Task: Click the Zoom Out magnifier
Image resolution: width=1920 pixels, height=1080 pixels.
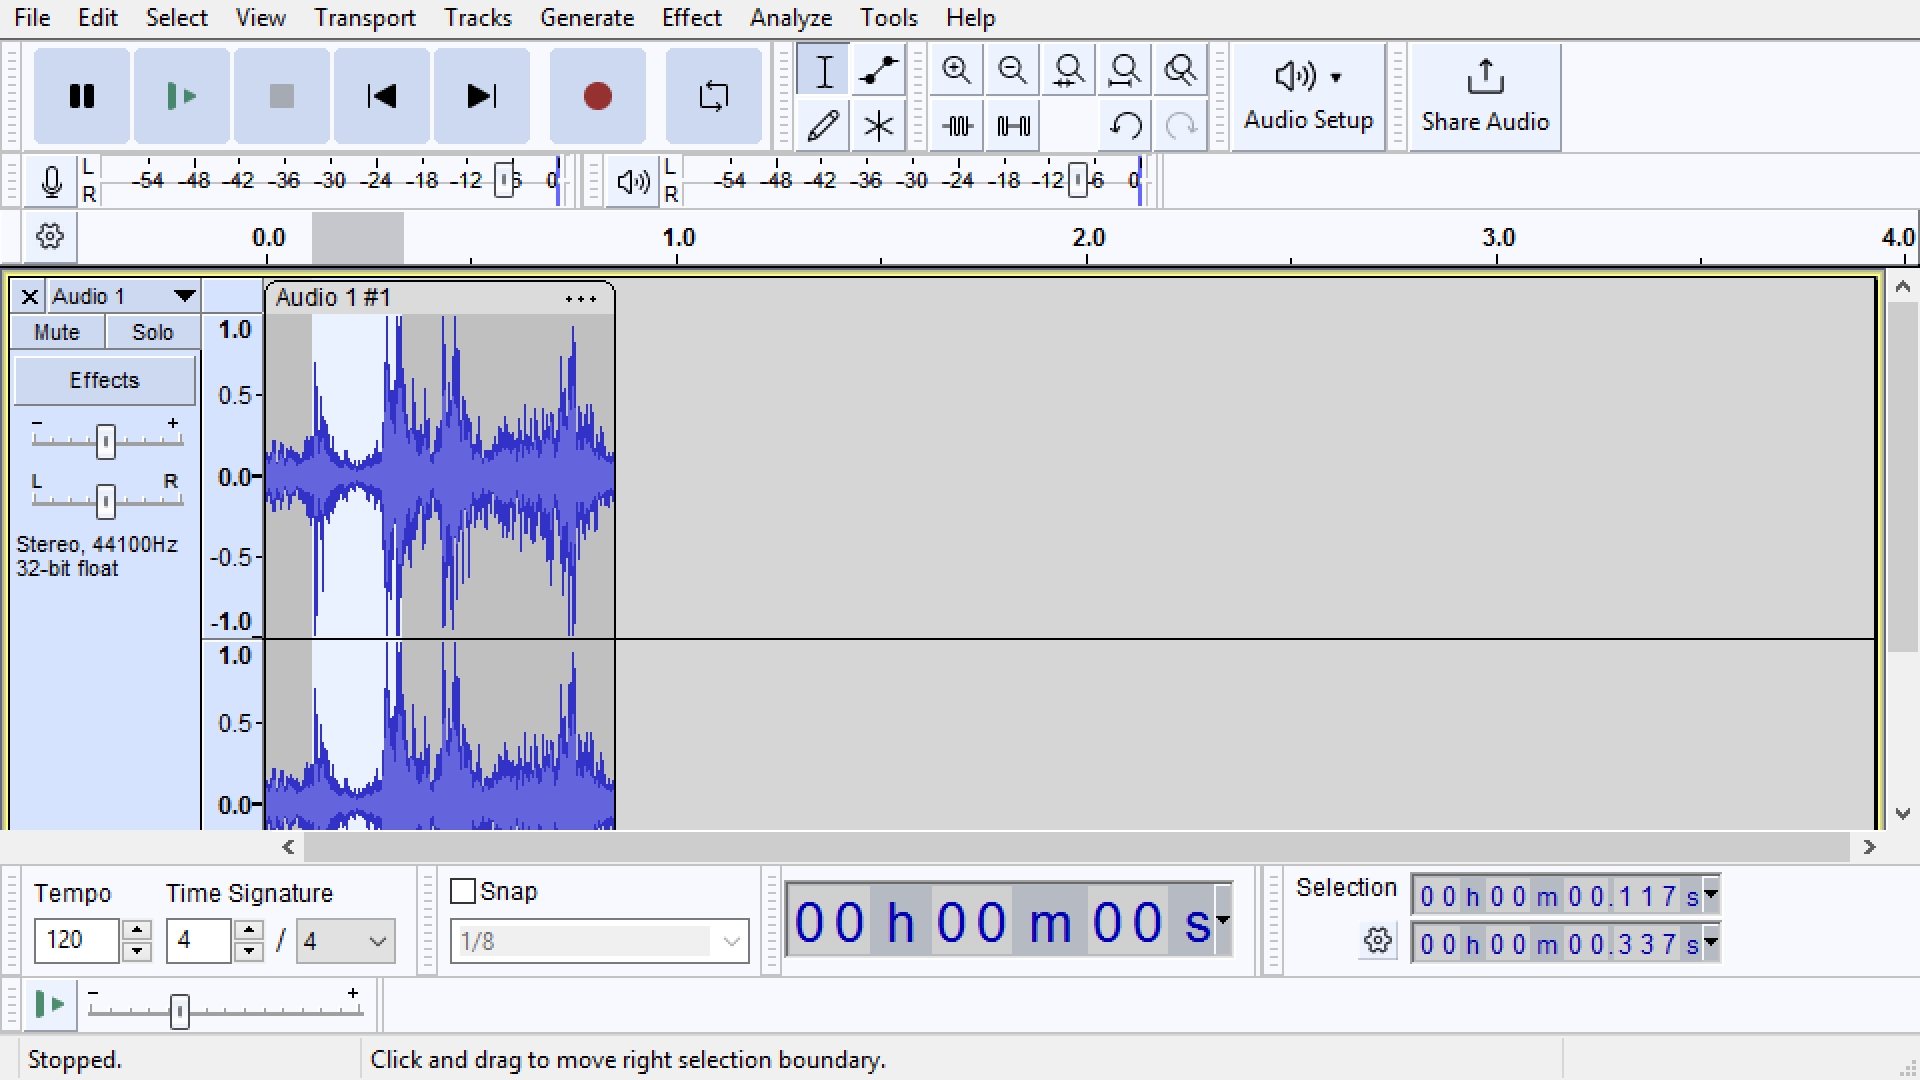Action: (x=1013, y=70)
